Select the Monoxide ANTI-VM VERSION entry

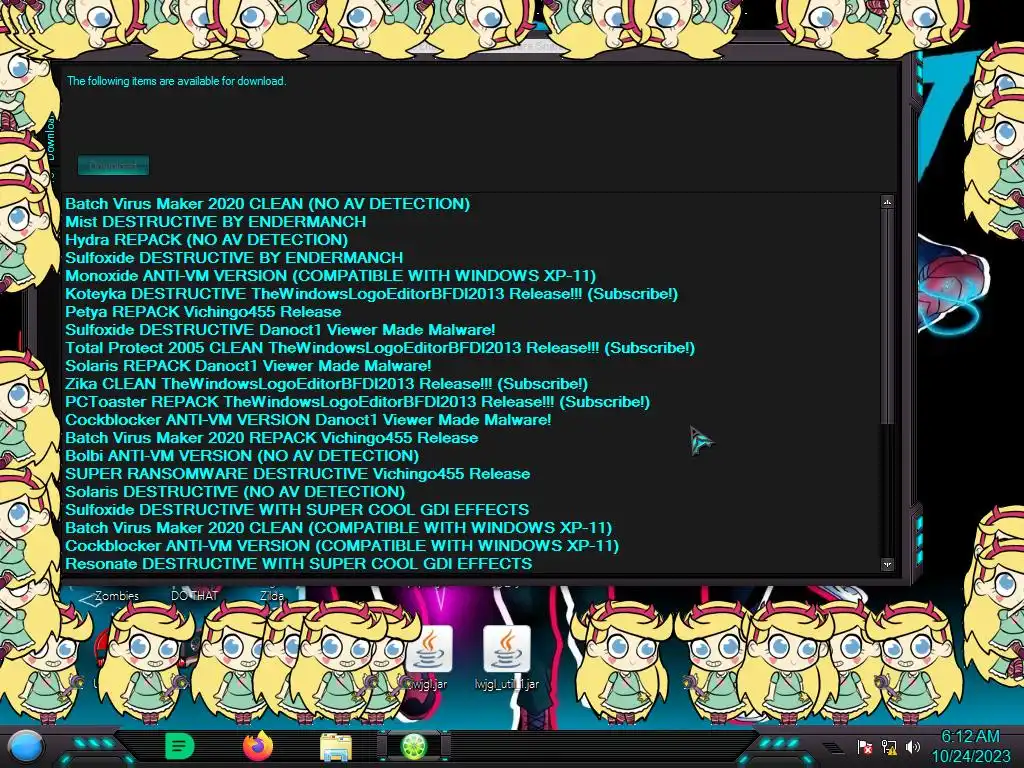coord(330,276)
